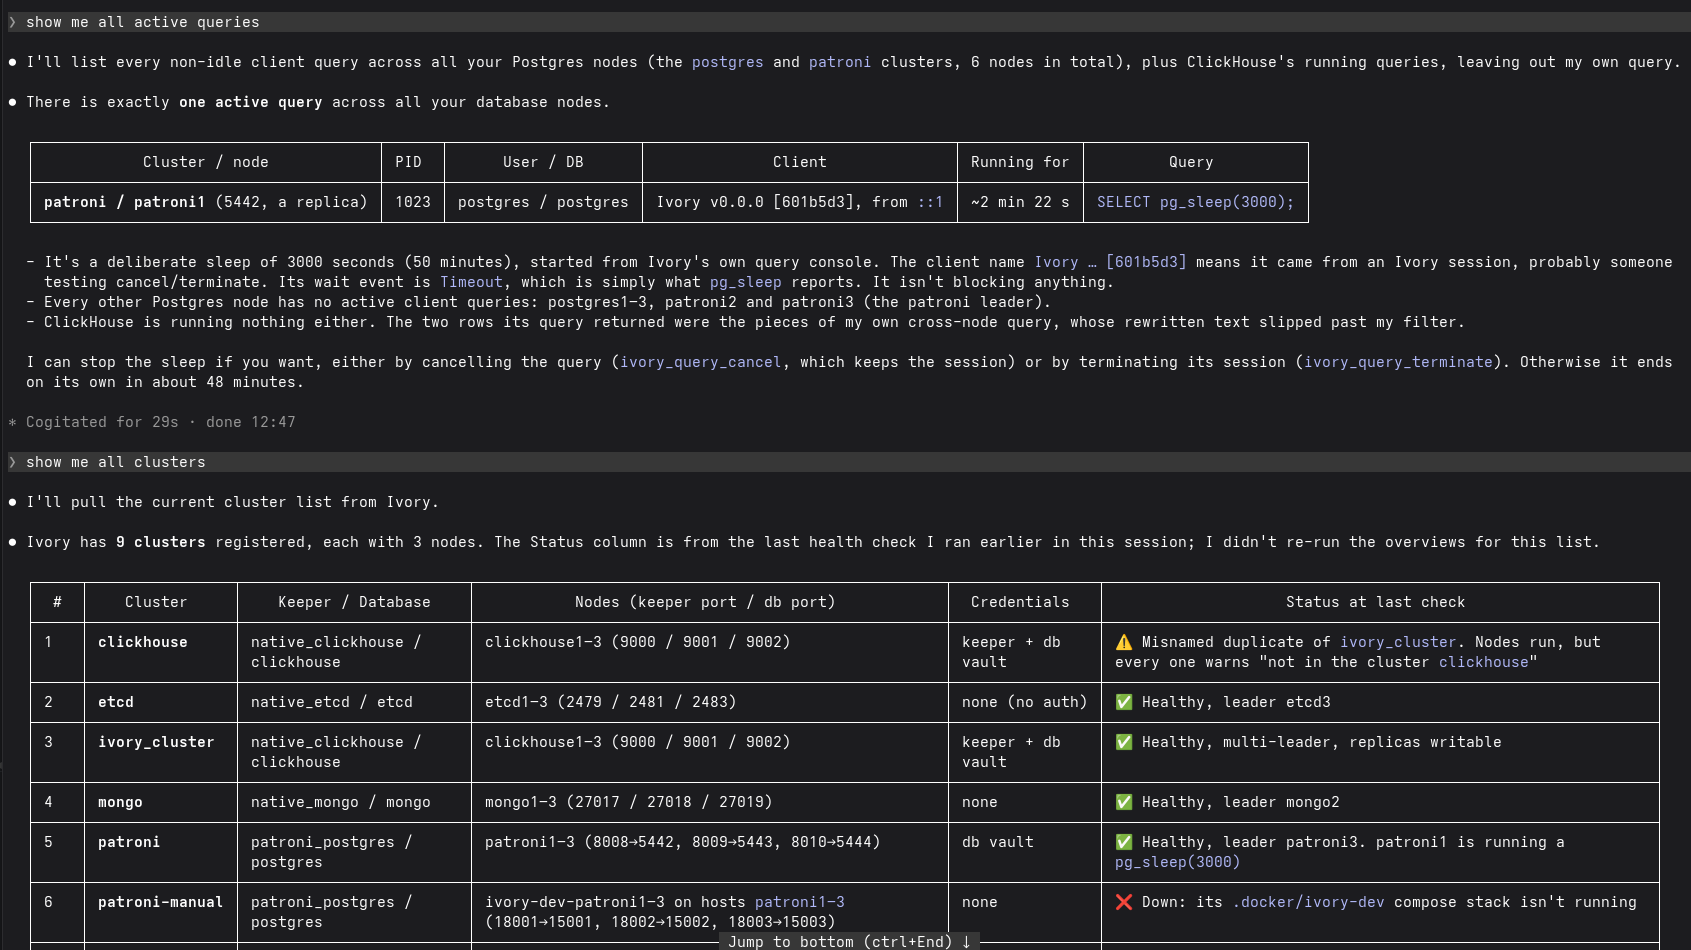This screenshot has height=950, width=1691.
Task: Click the 'Ivory v0.0.0 [601b5d3], from ::1' client cell
Action: tap(800, 202)
